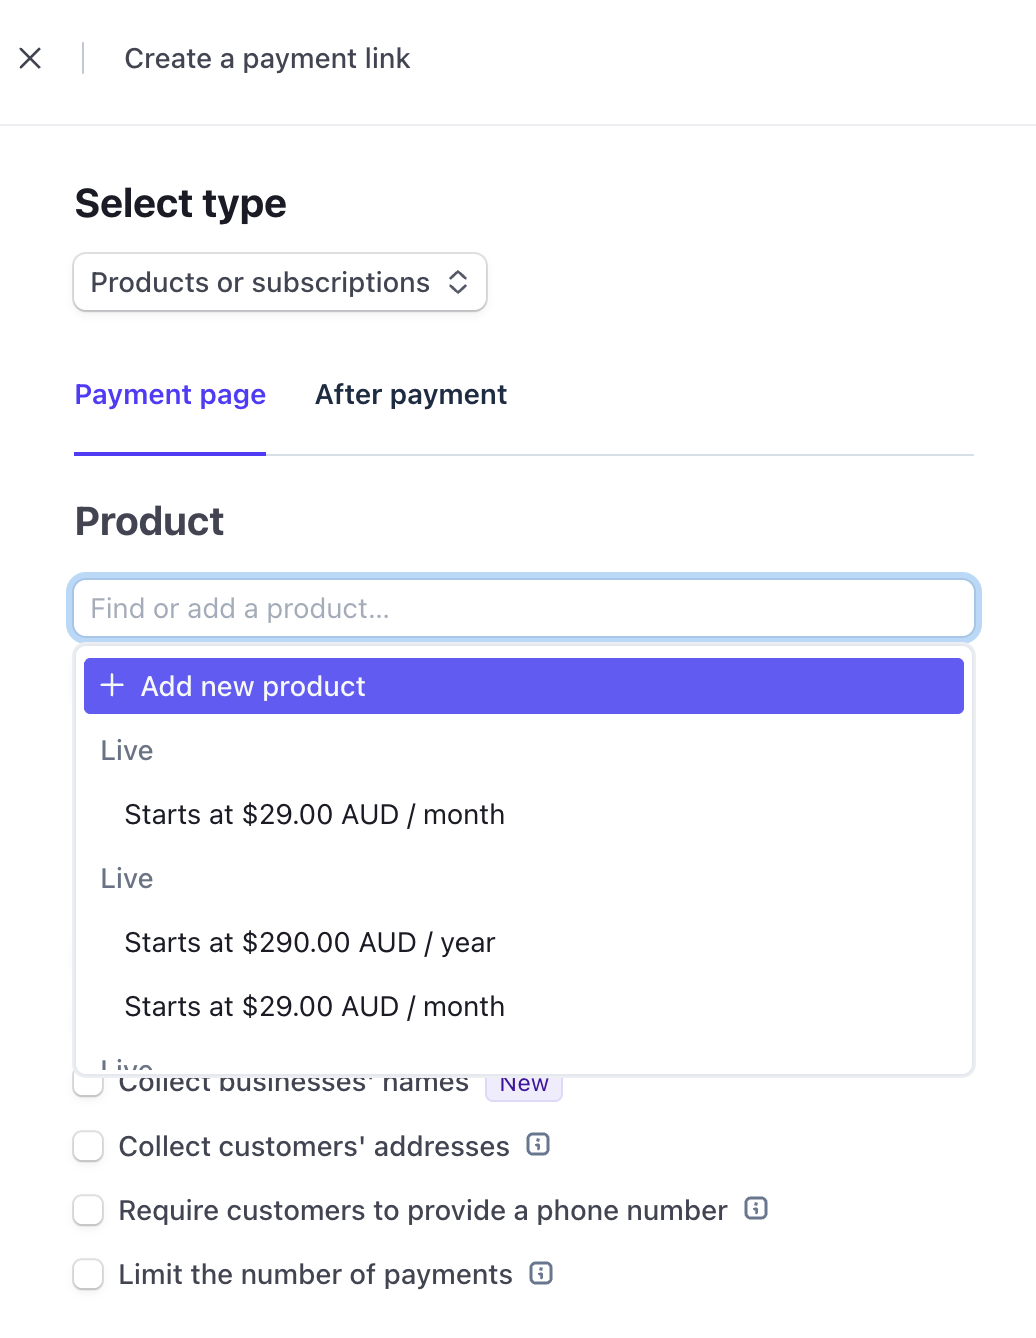Select first $29.00 AUD / month option

tap(314, 815)
